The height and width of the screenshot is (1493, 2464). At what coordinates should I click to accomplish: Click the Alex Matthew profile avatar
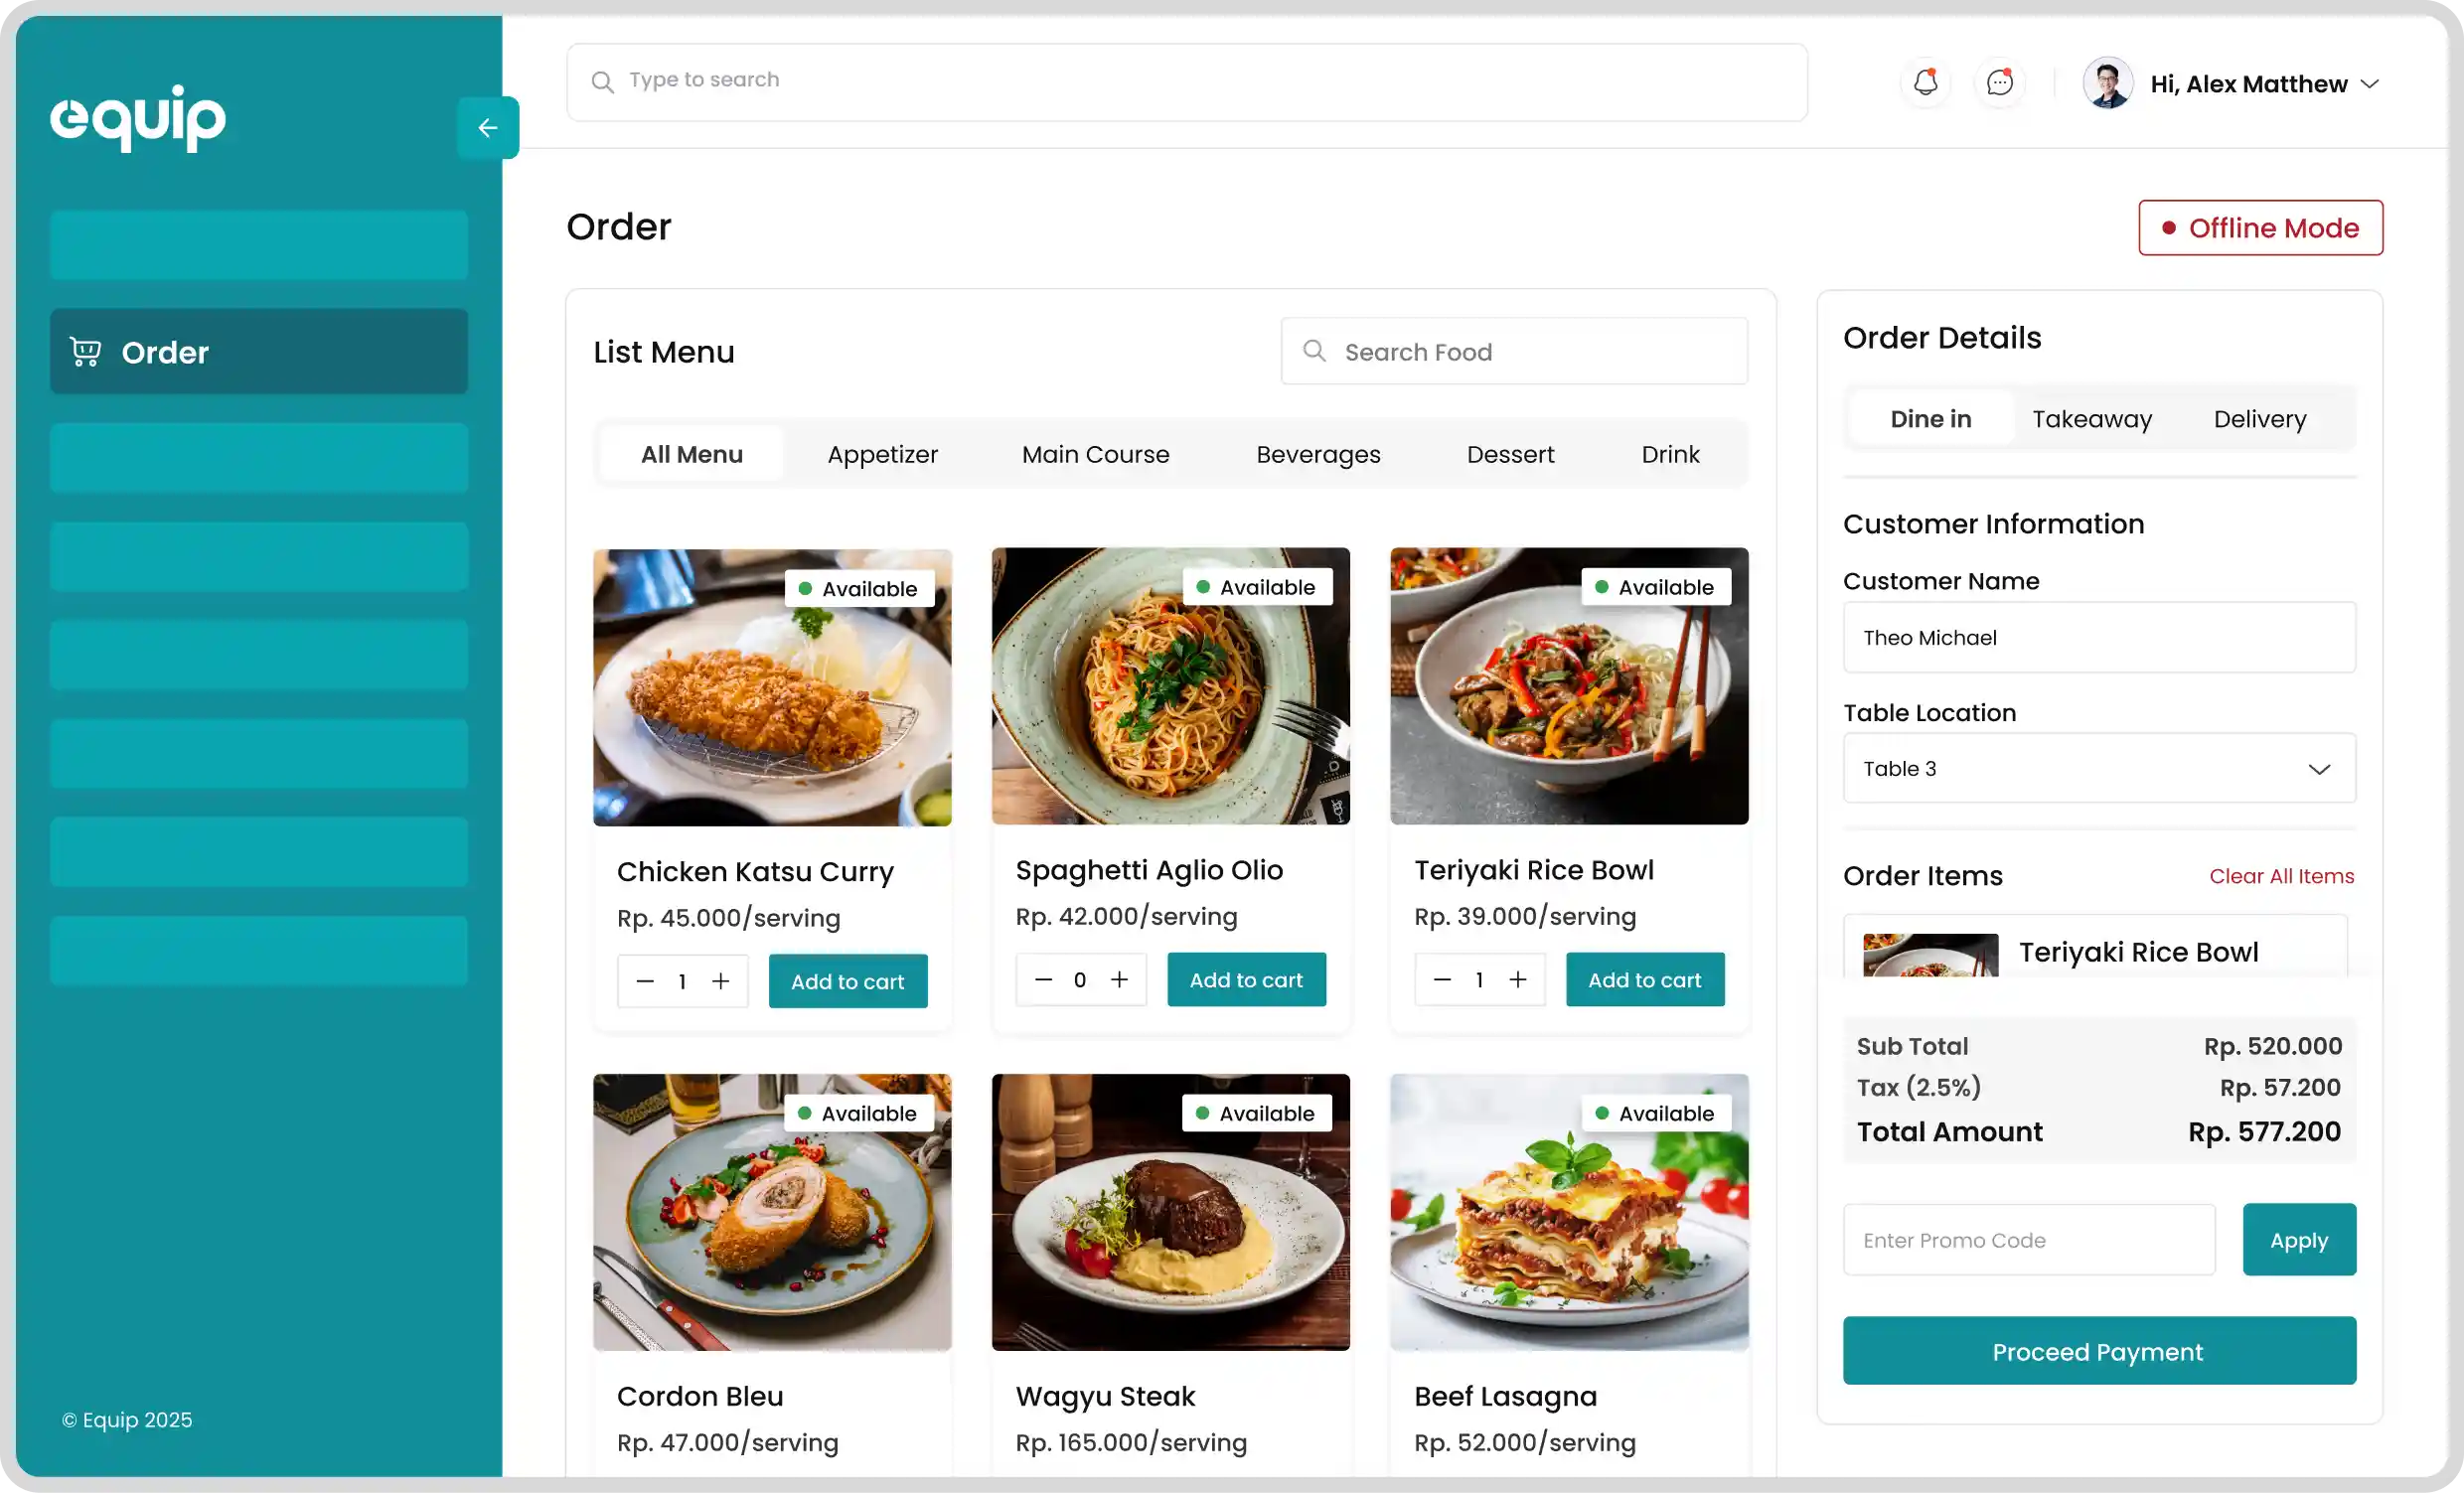point(2107,83)
